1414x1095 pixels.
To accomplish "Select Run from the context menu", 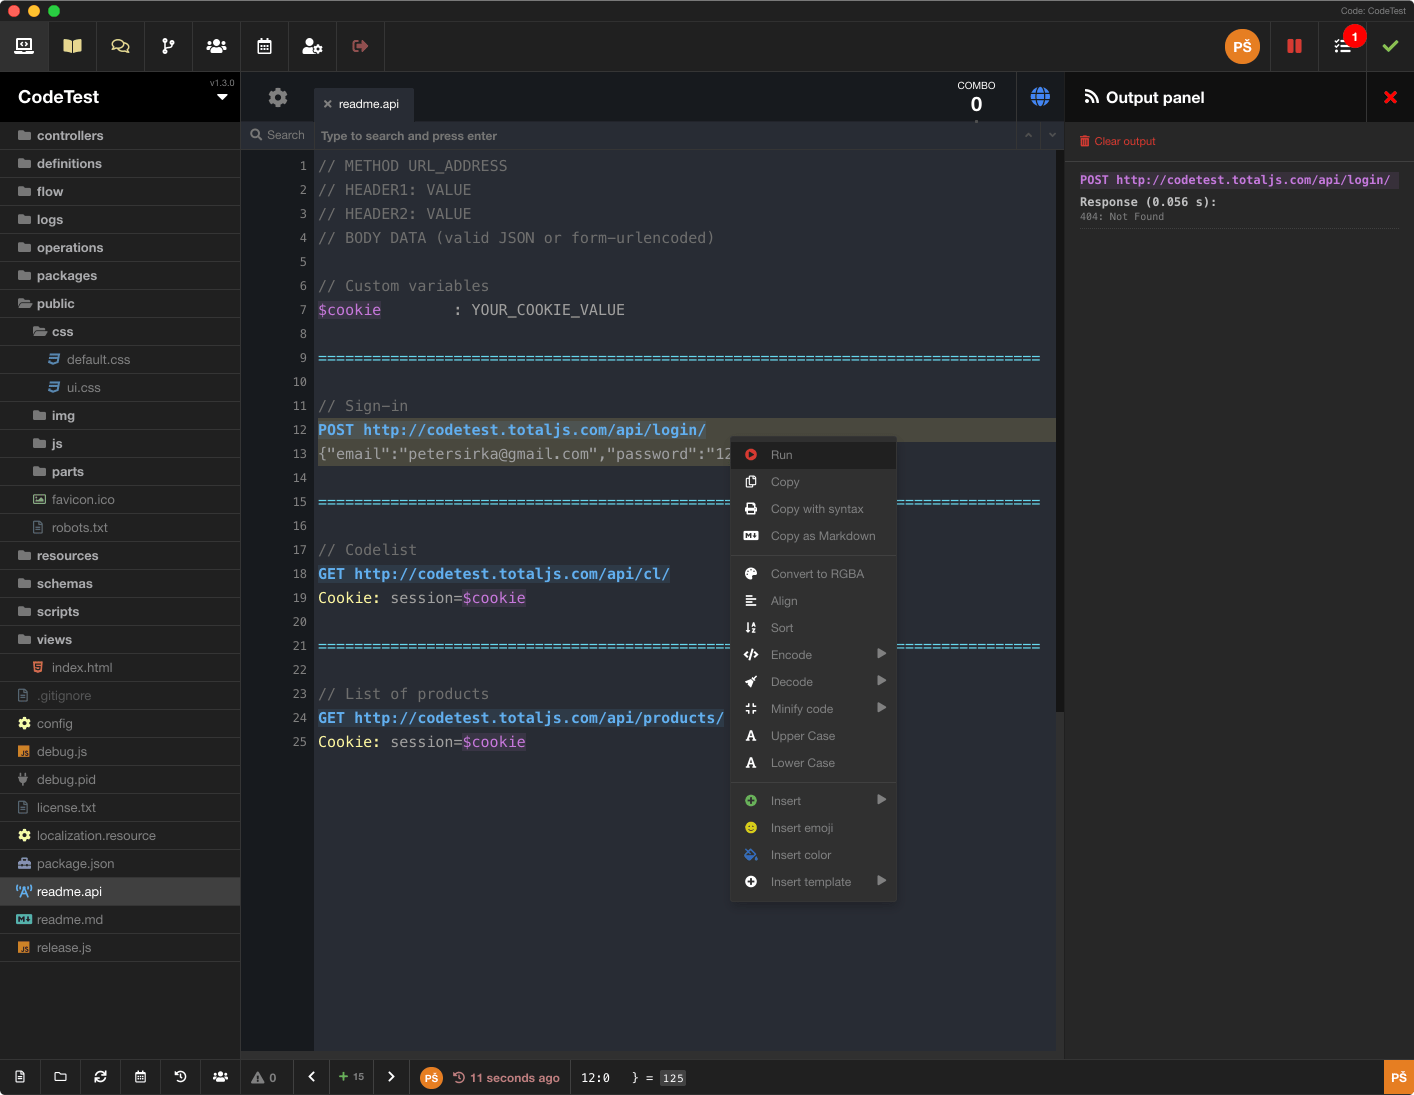I will pyautogui.click(x=813, y=454).
